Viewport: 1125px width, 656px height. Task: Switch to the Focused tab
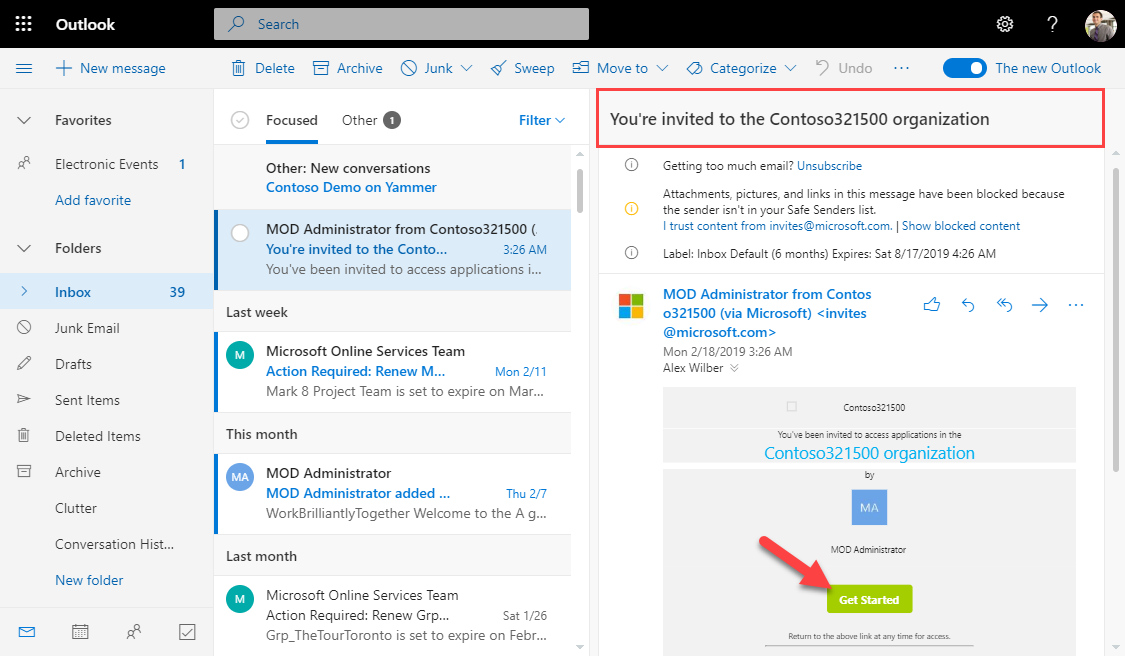point(291,120)
